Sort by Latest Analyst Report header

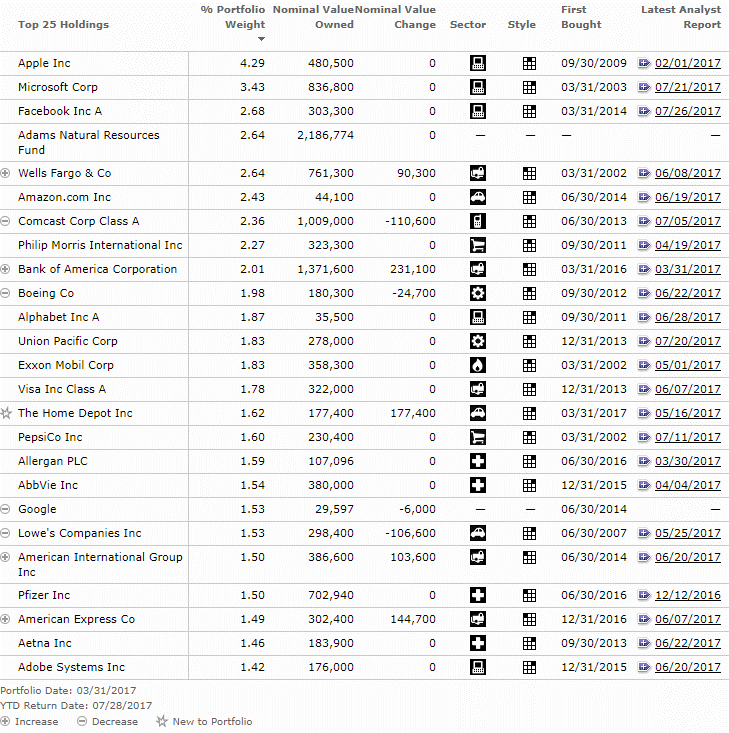681,17
